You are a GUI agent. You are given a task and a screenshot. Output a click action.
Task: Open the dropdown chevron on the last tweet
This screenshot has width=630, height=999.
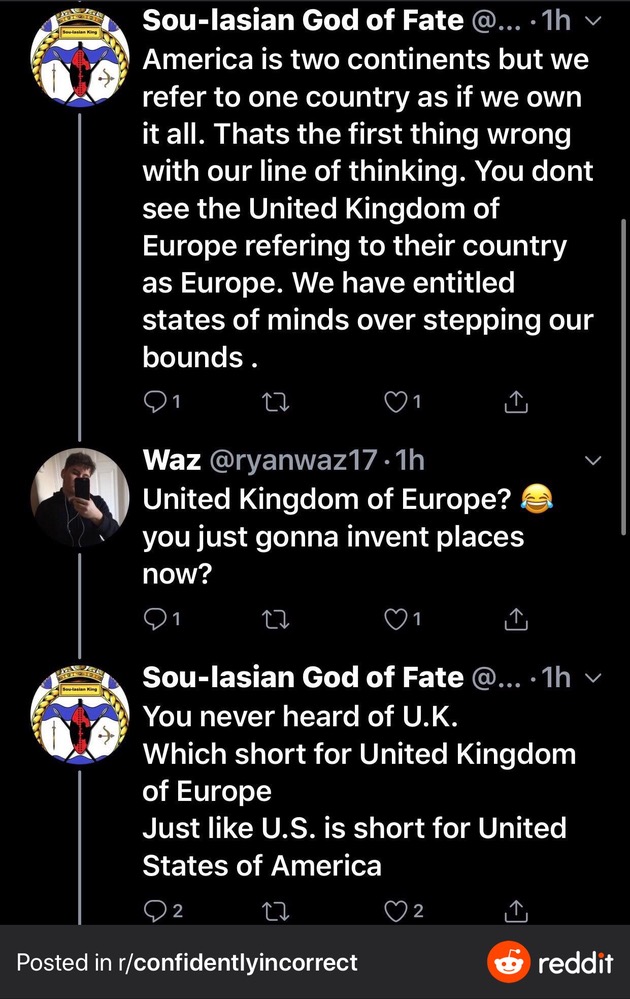(x=593, y=679)
